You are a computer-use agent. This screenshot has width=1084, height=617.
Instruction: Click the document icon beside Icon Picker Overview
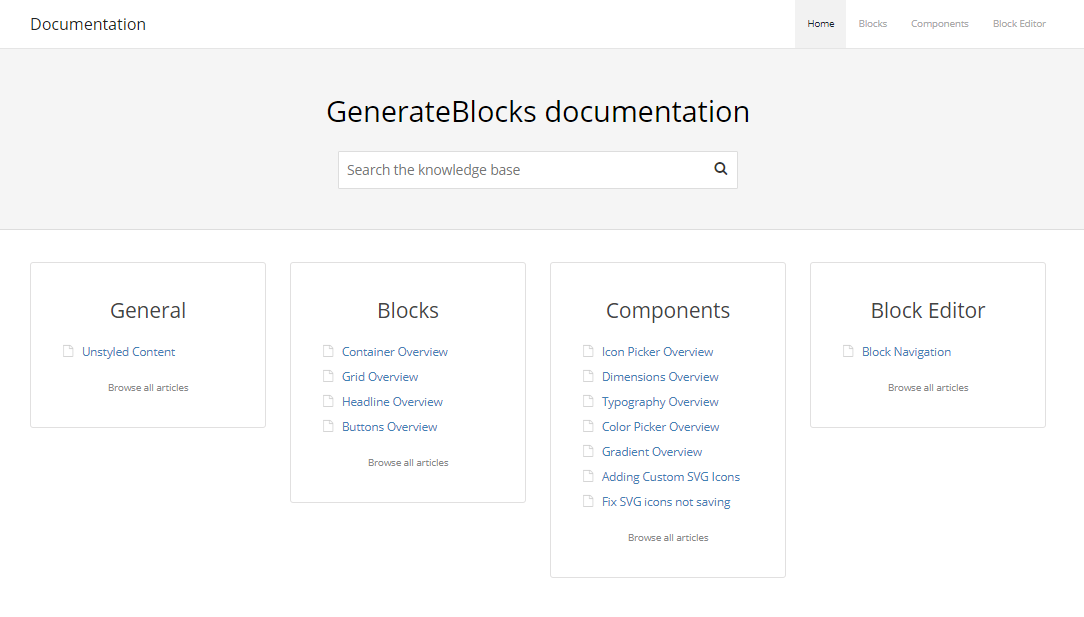pyautogui.click(x=586, y=351)
